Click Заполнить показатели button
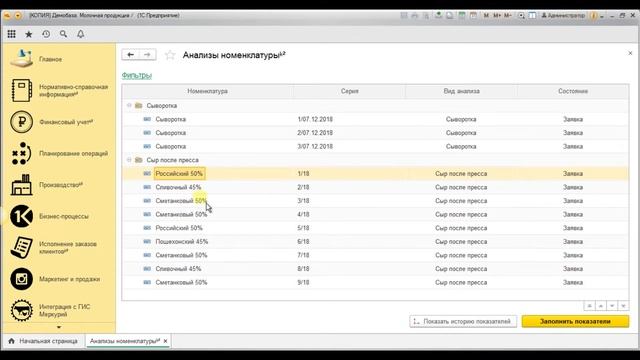Image resolution: width=640 pixels, height=360 pixels. [575, 321]
